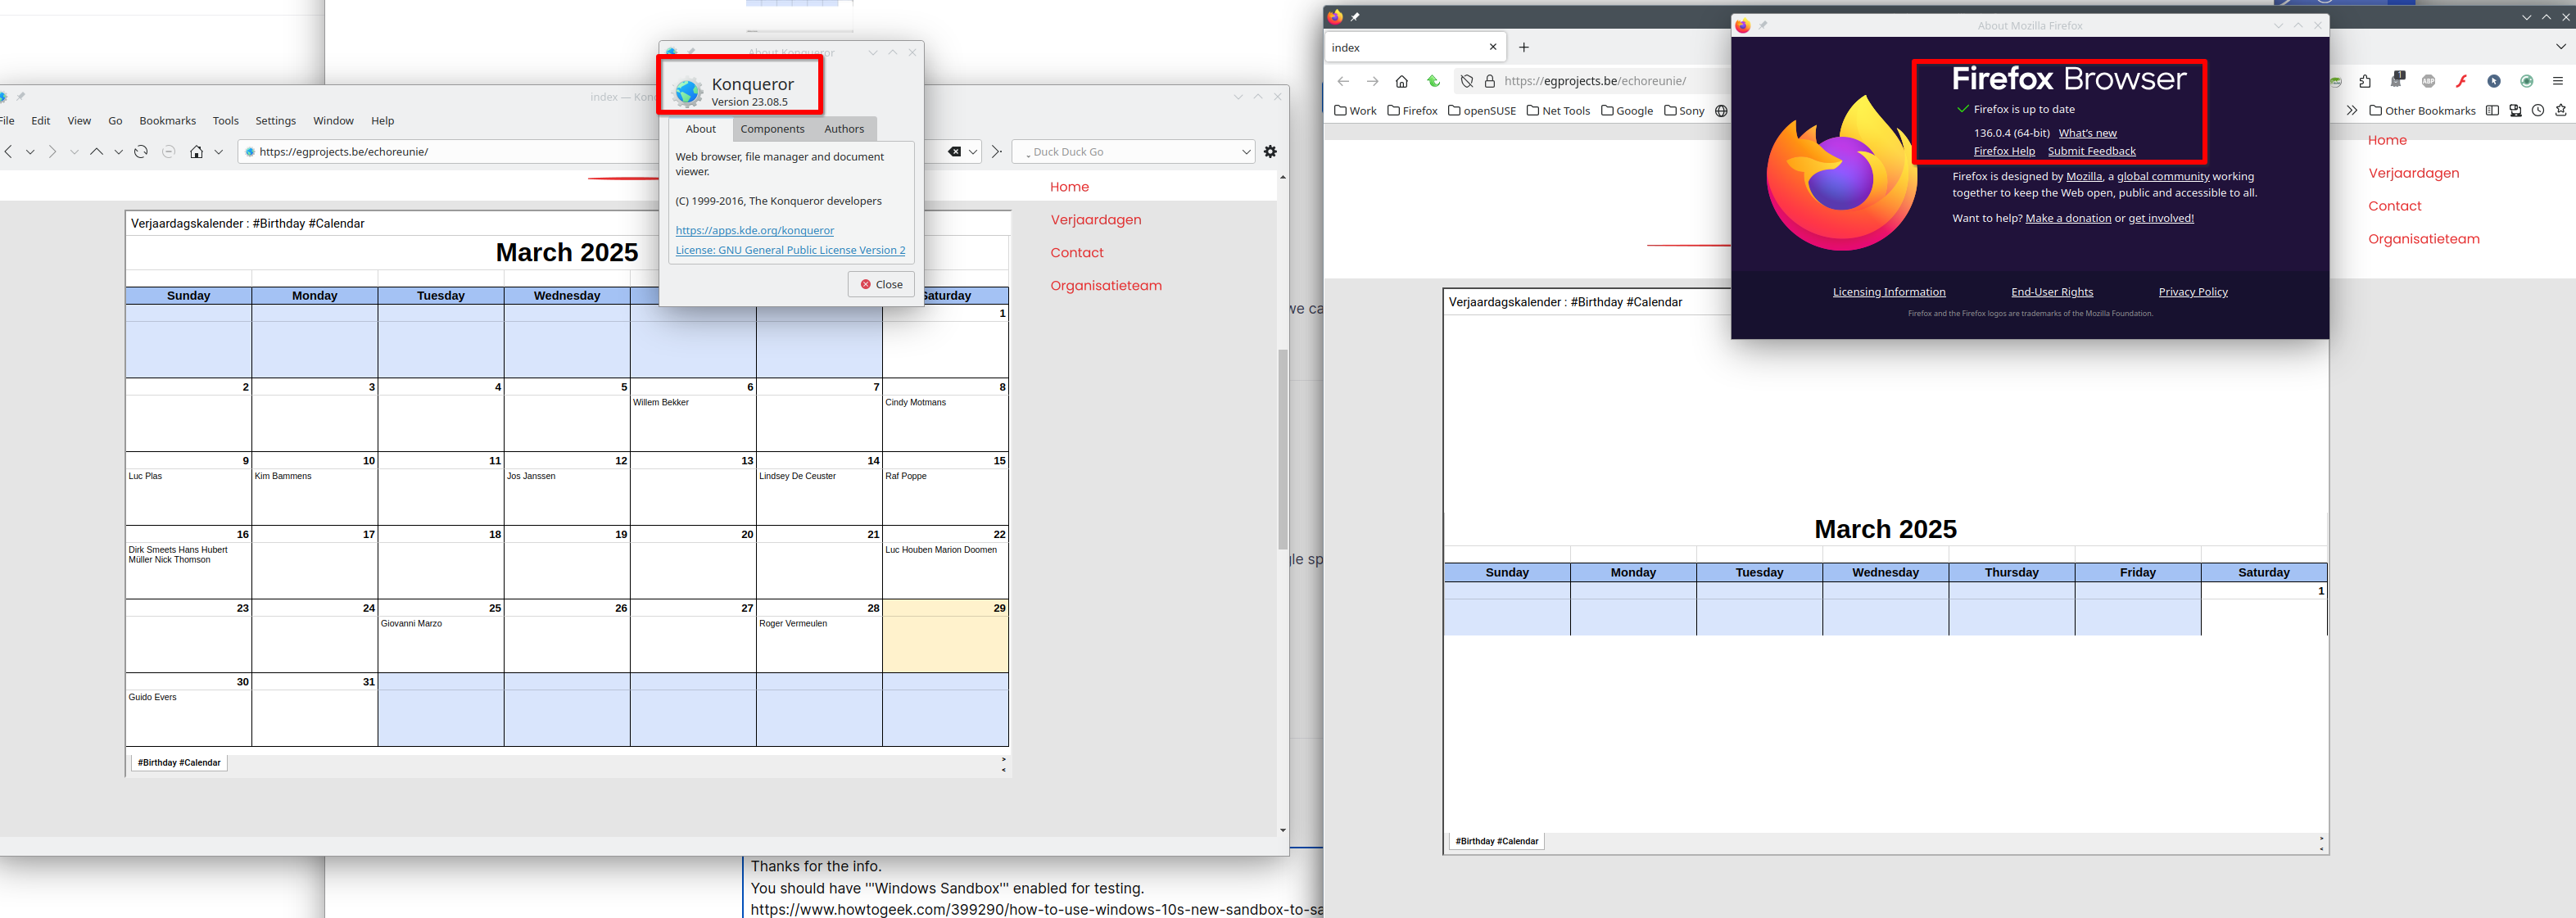This screenshot has width=2576, height=918.
Task: Click Firefox back arrow button
Action: pos(1343,82)
